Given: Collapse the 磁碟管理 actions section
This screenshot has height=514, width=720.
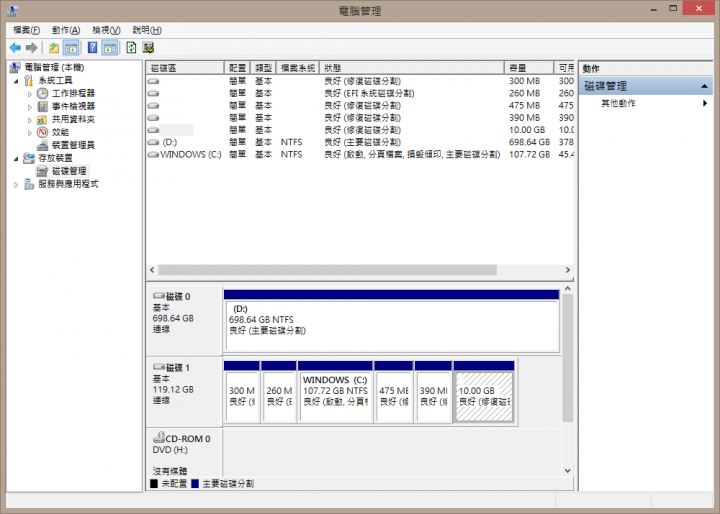Looking at the screenshot, I should point(704,86).
